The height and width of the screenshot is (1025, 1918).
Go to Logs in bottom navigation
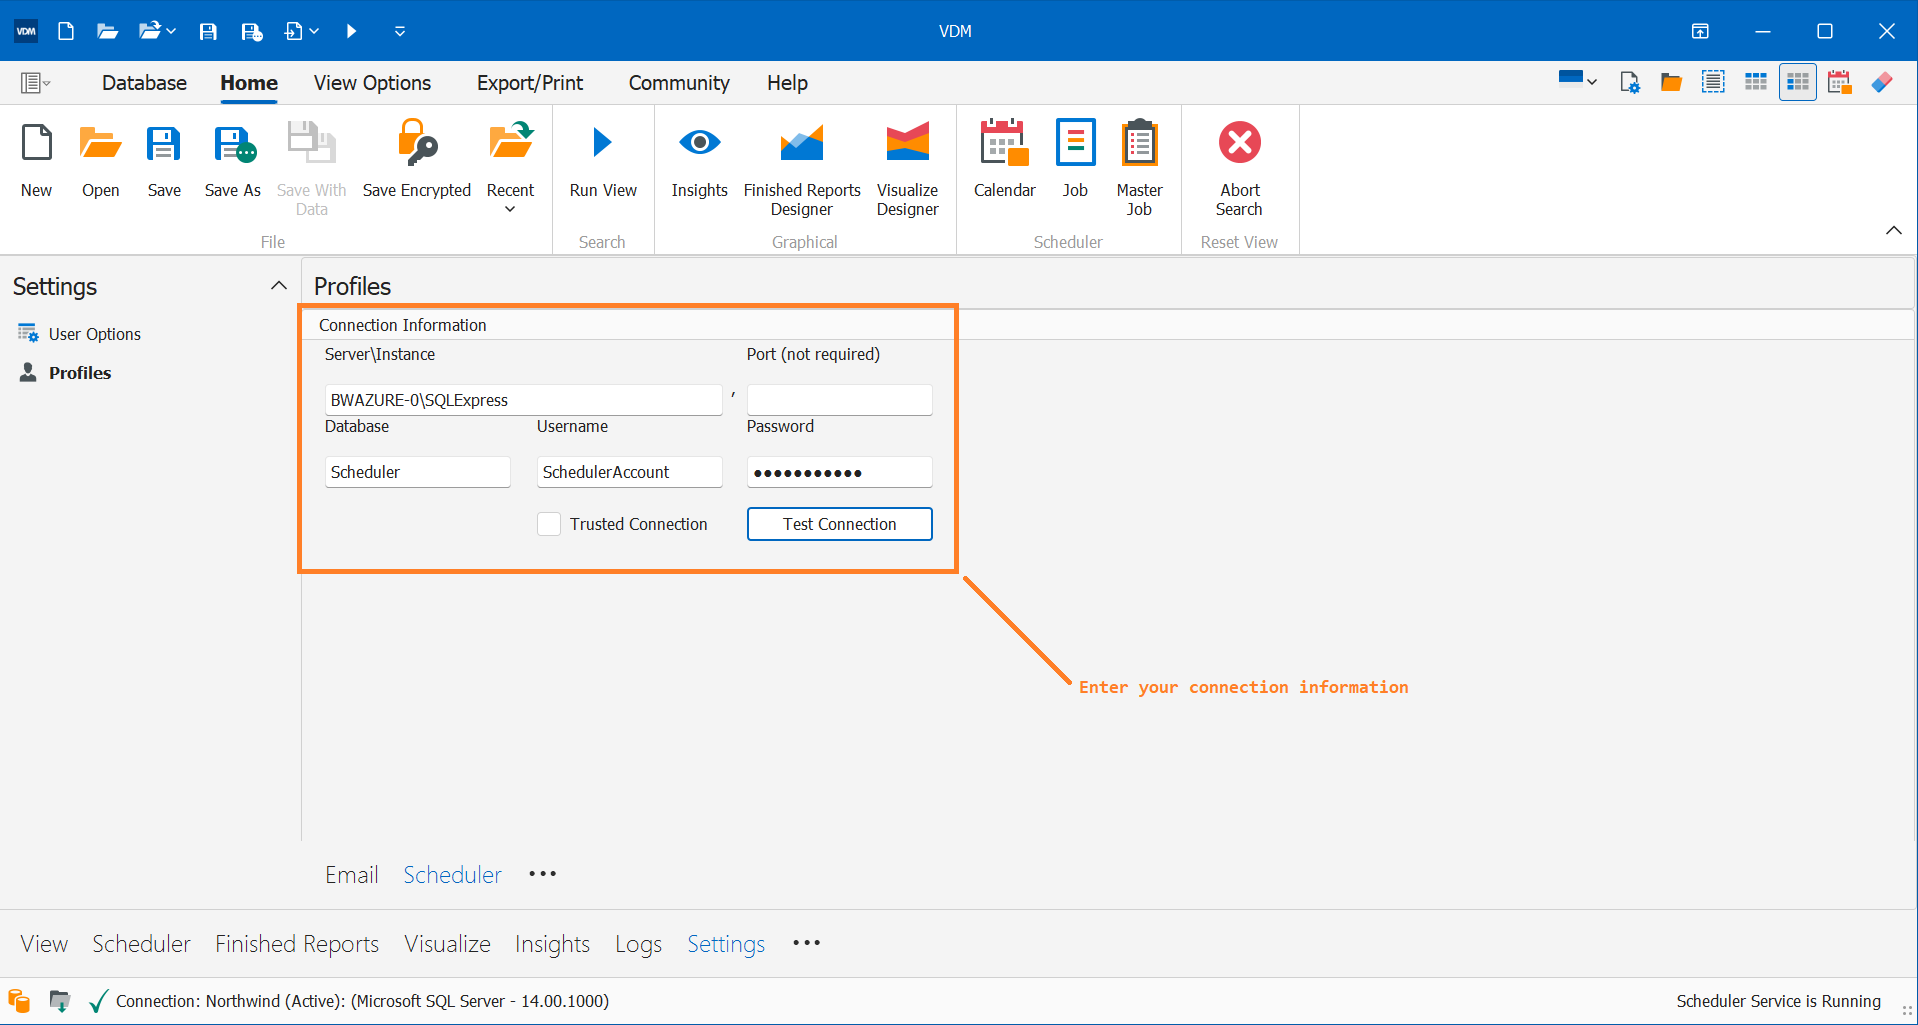(638, 944)
